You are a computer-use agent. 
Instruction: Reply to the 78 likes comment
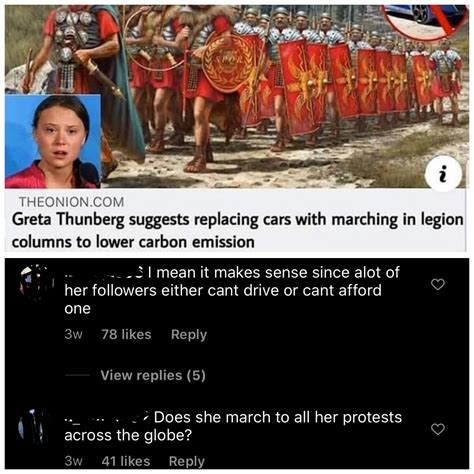point(189,334)
